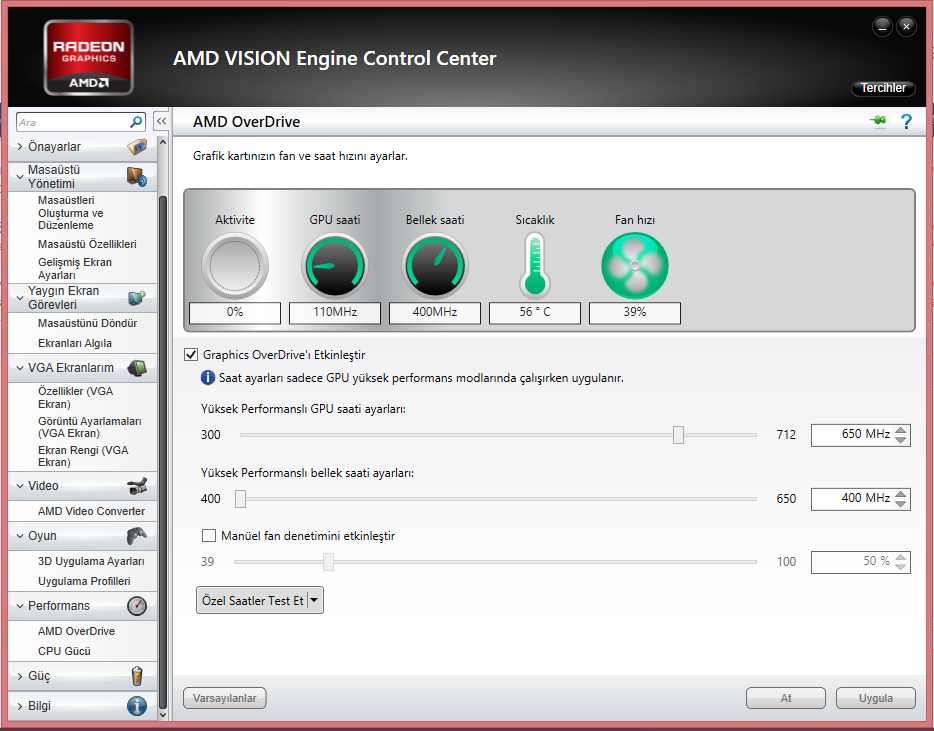The width and height of the screenshot is (934, 731).
Task: Click the search magnifier icon
Action: (136, 122)
